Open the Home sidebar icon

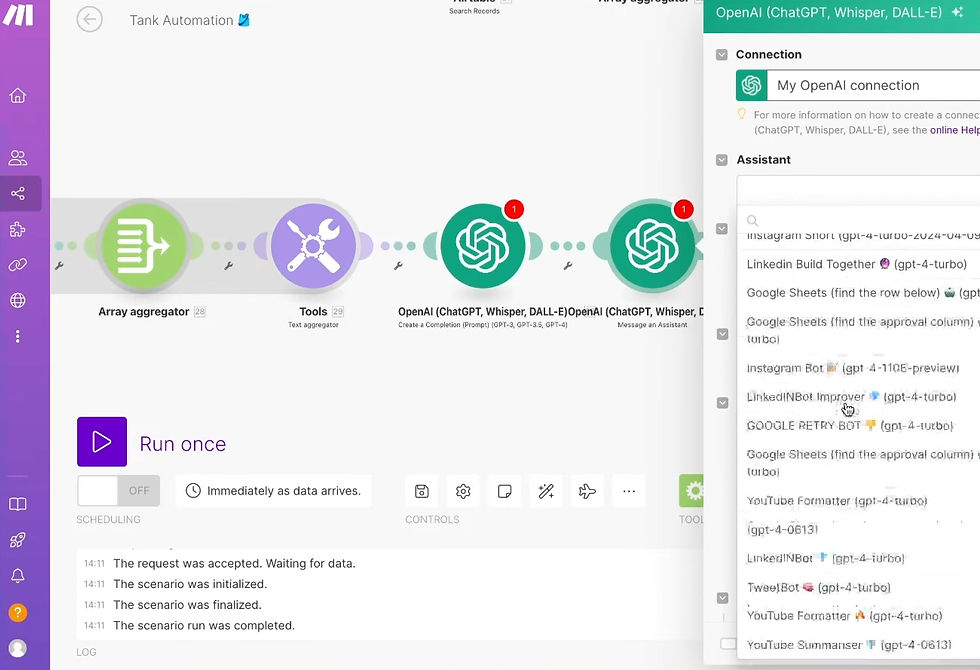tap(18, 96)
